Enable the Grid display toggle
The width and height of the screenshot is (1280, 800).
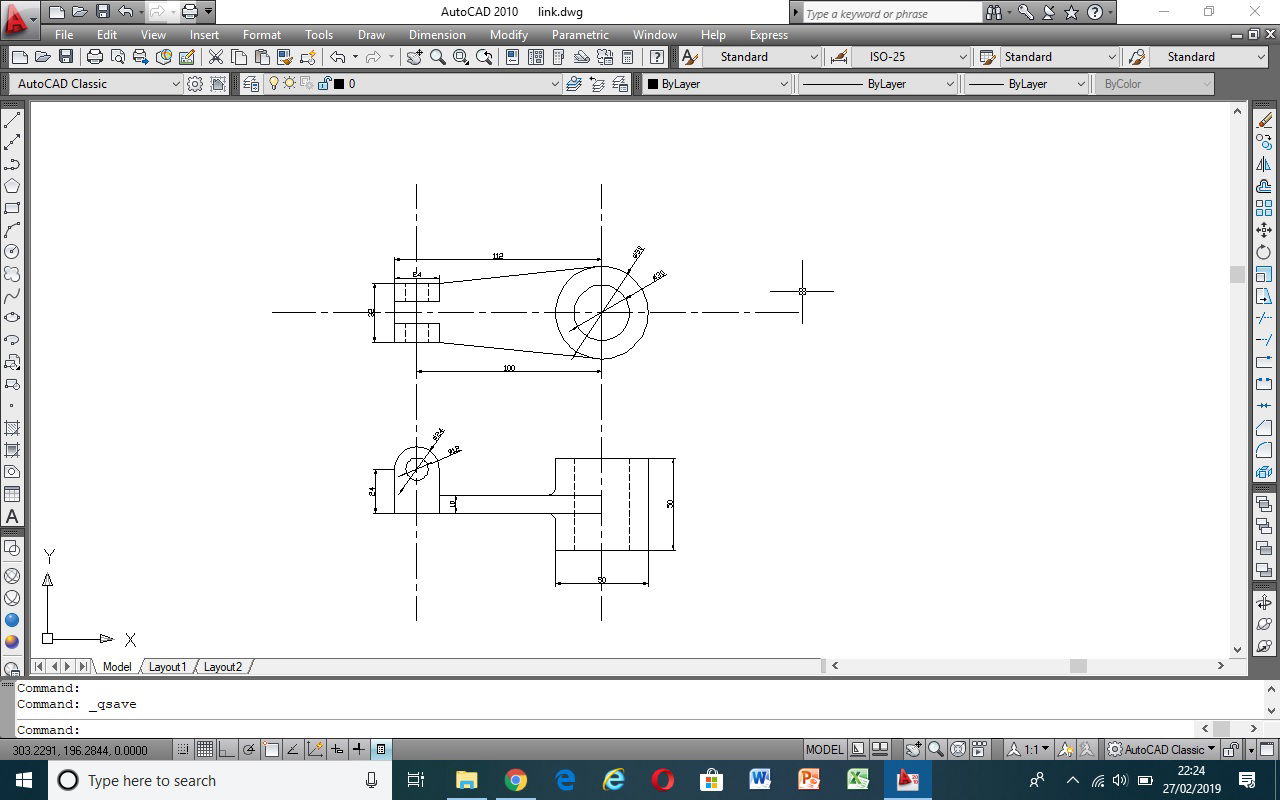coord(205,748)
